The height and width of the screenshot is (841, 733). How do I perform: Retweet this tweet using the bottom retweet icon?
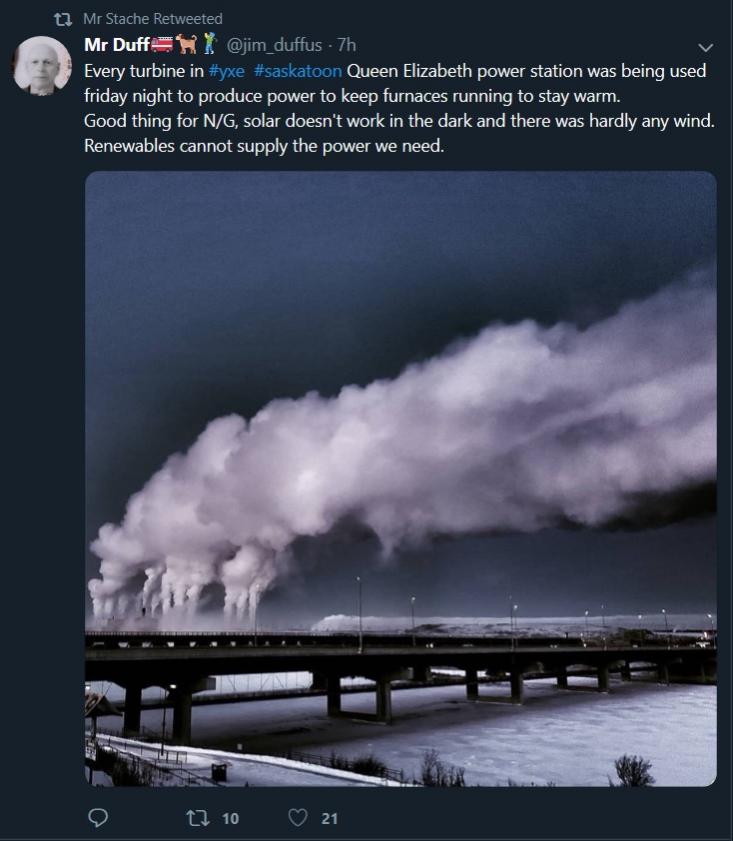[196, 817]
